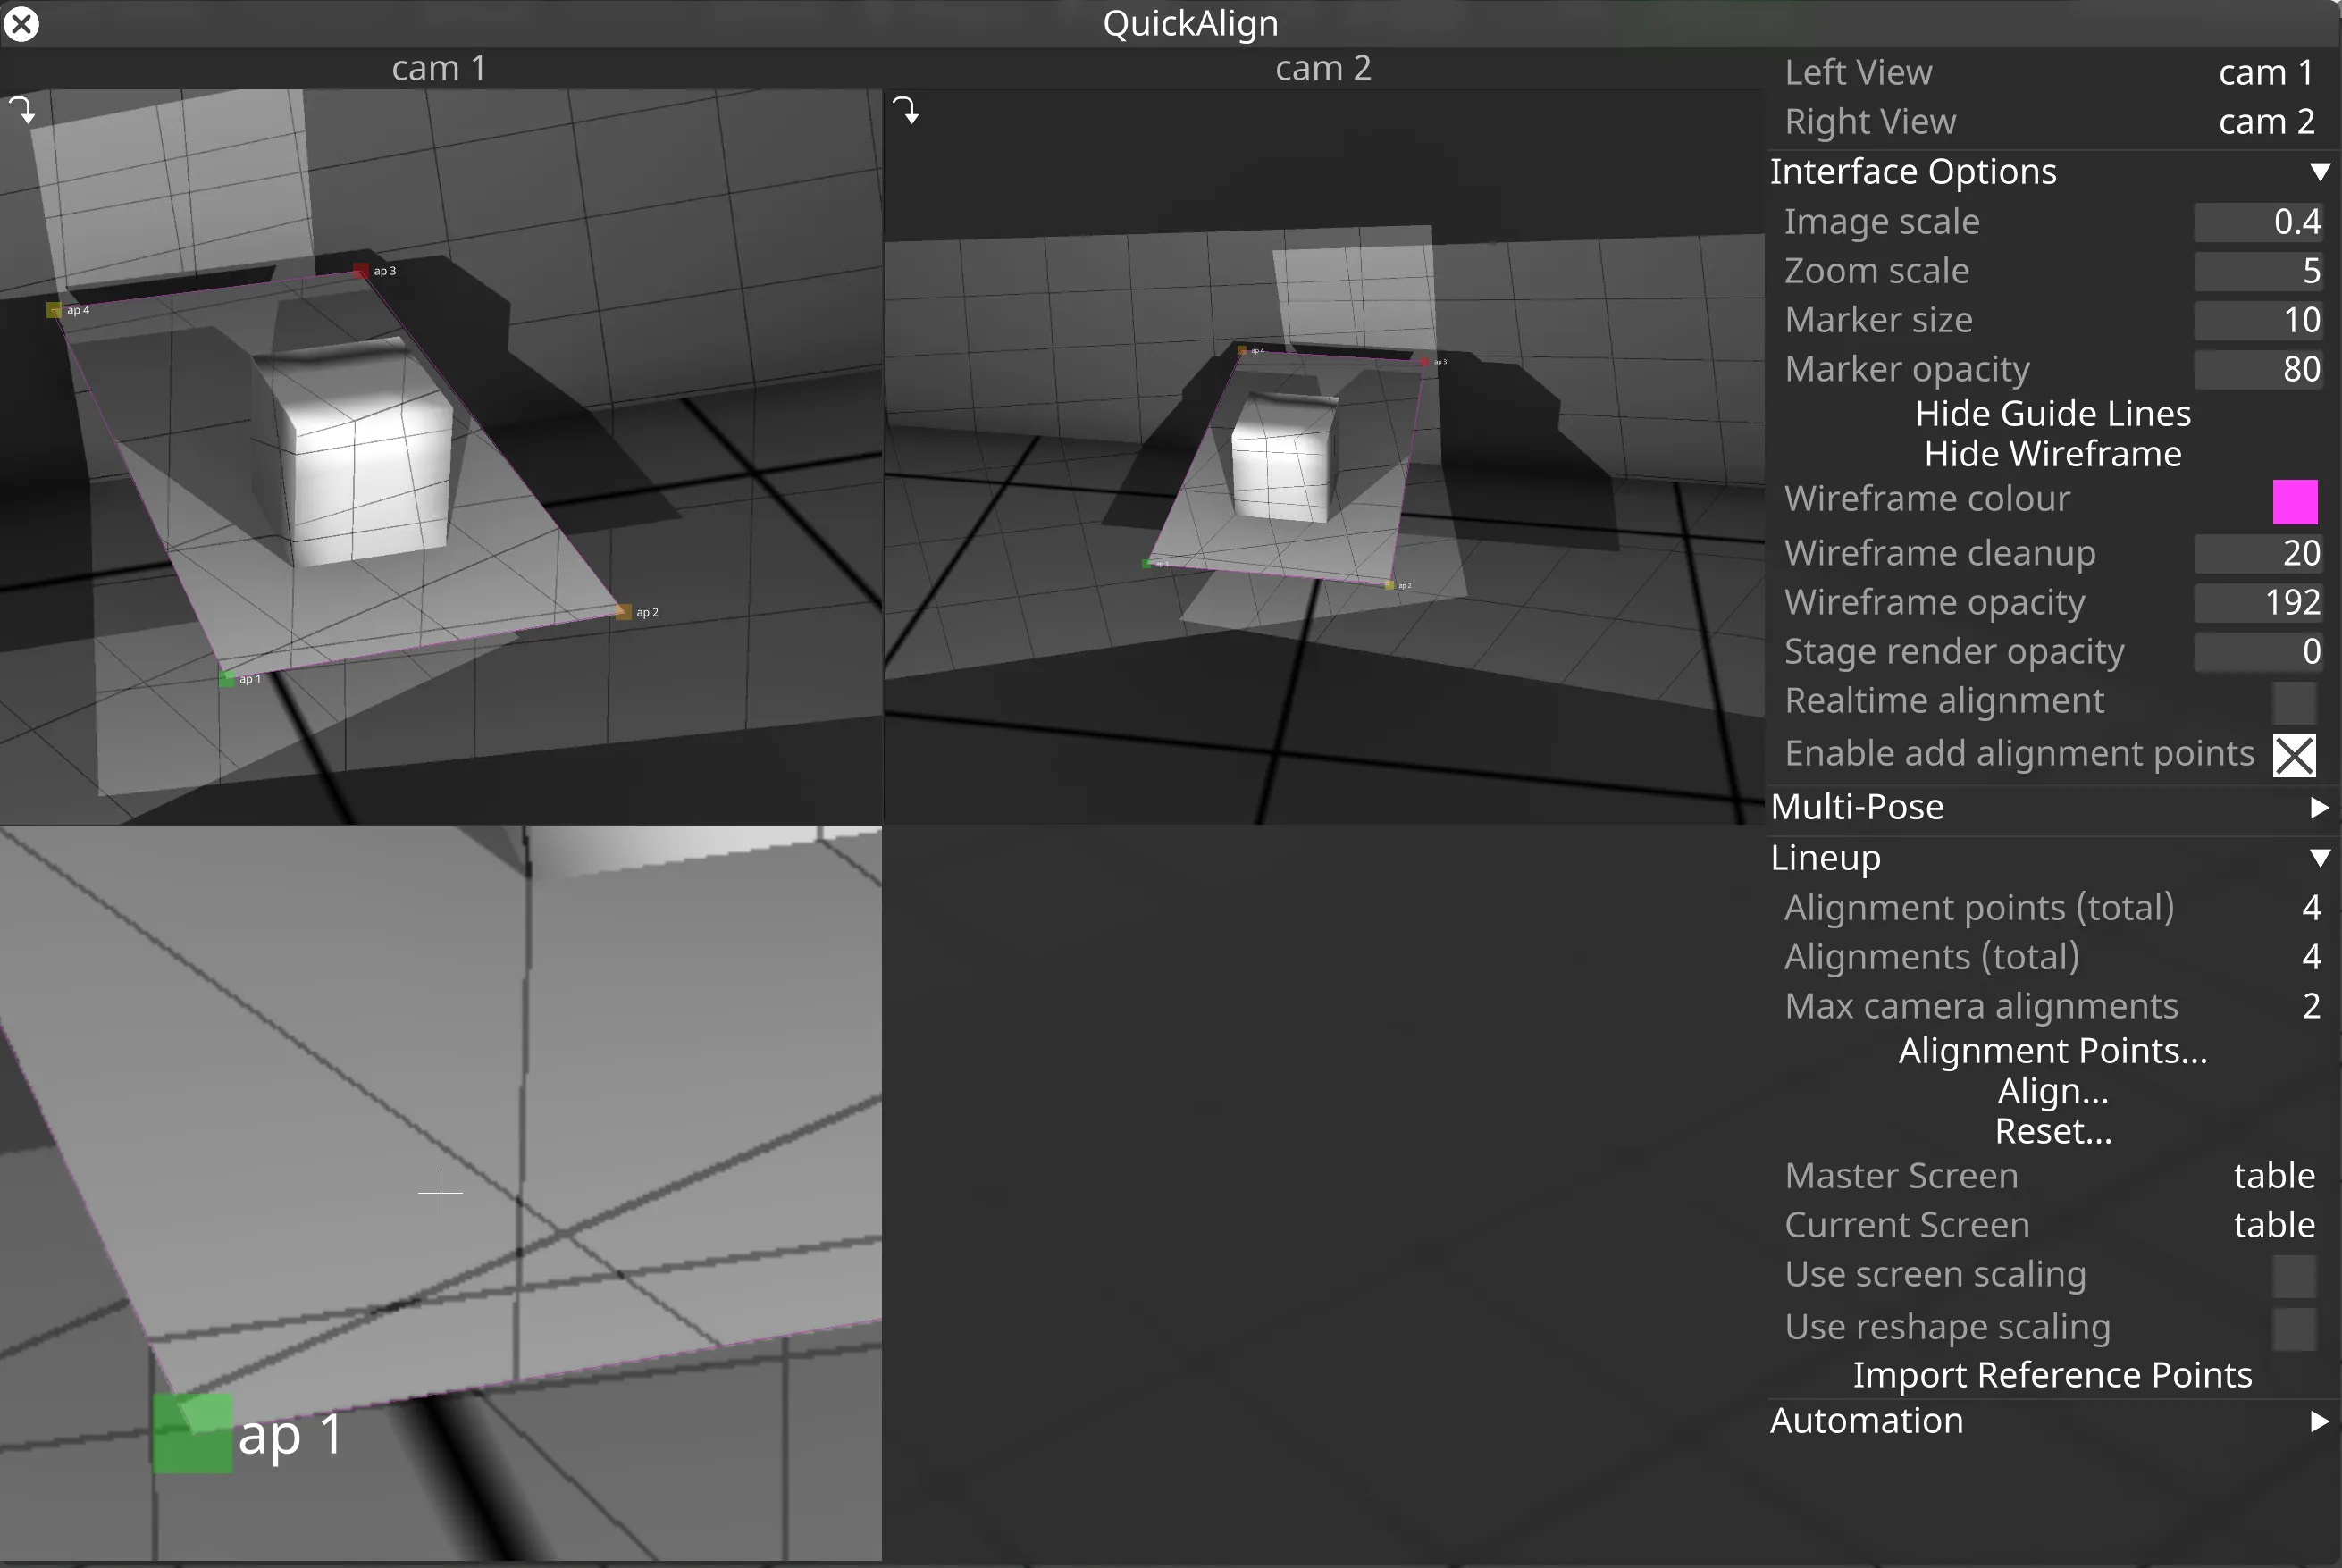Expand the Automation section
The height and width of the screenshot is (1568, 2342).
coord(2319,1422)
